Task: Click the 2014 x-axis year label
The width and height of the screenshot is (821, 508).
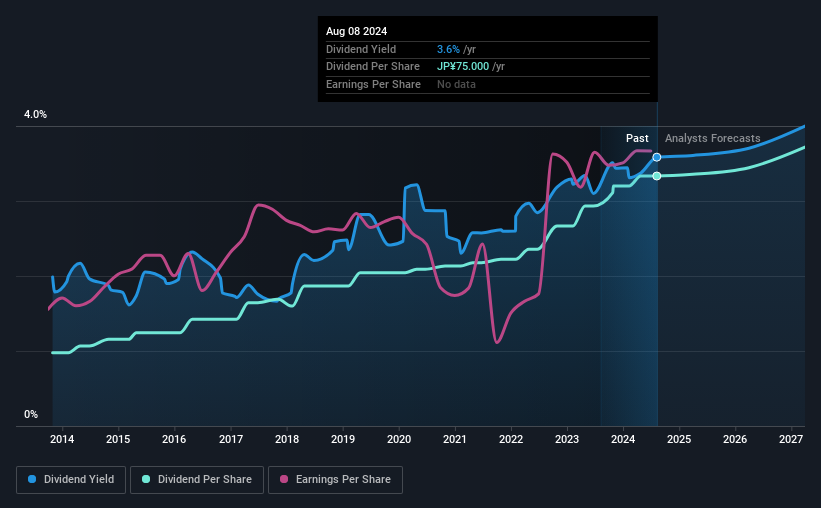Action: pos(62,439)
